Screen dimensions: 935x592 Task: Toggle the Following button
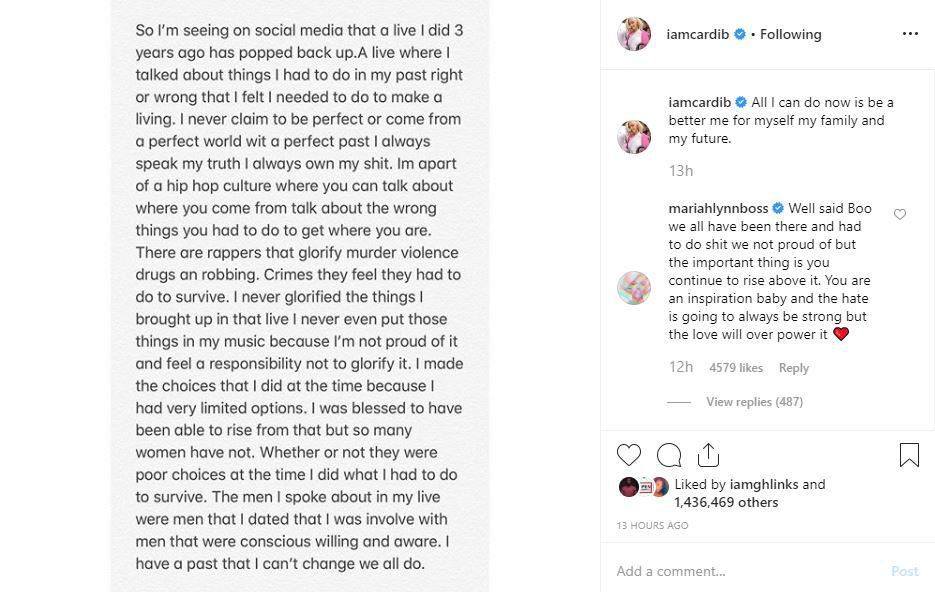(790, 34)
